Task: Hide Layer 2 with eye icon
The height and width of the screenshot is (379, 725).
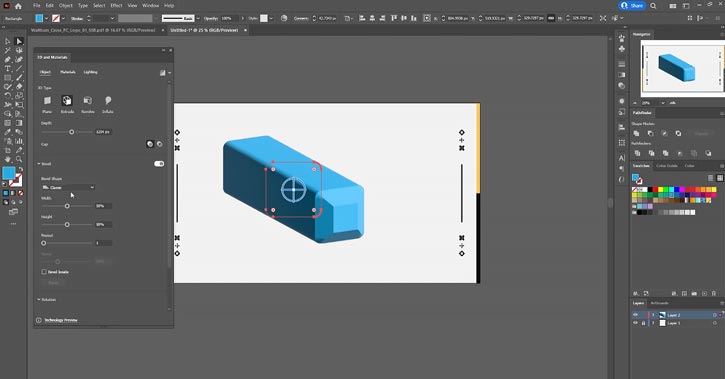Action: pyautogui.click(x=635, y=315)
